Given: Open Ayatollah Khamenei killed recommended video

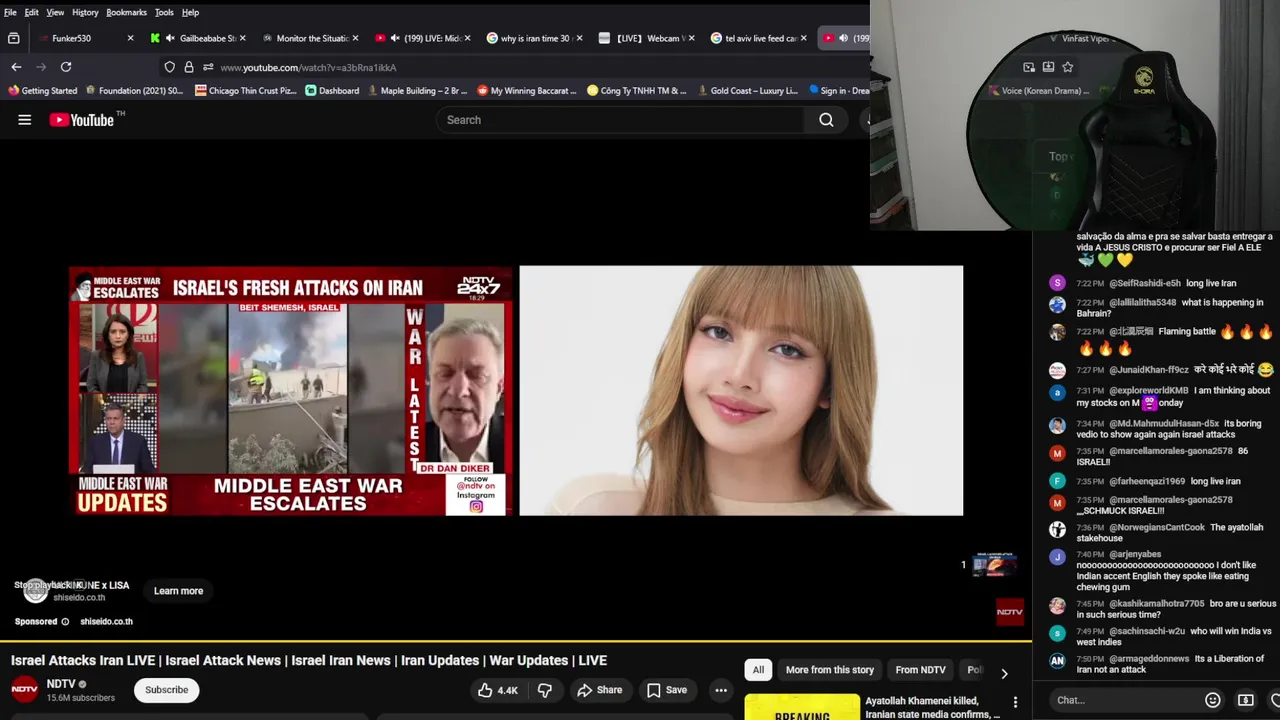Looking at the screenshot, I should 932,707.
